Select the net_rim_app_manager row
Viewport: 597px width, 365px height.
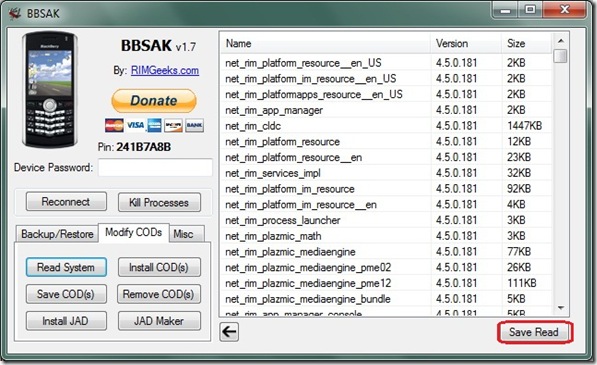point(386,110)
